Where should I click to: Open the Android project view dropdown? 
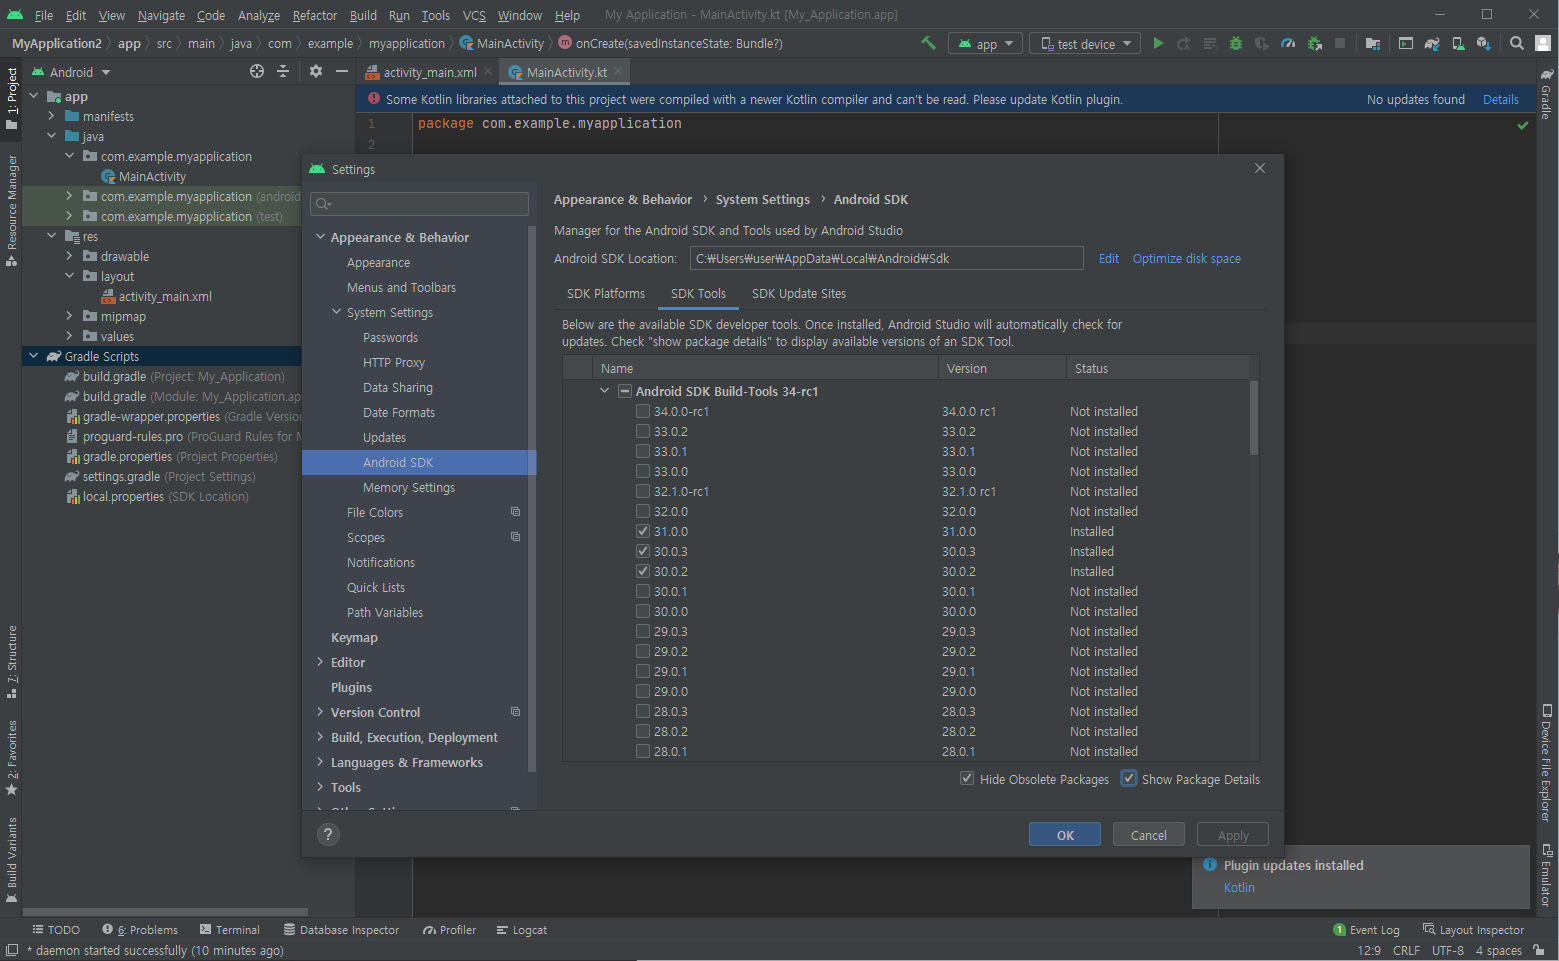click(71, 72)
